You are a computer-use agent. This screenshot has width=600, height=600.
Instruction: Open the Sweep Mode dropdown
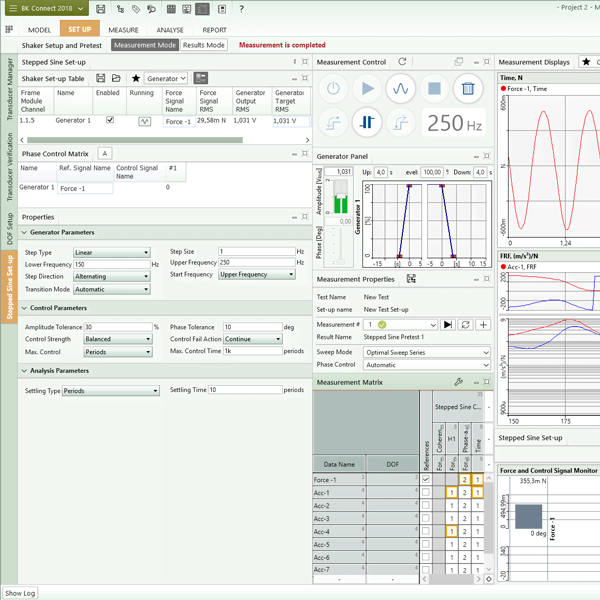click(x=426, y=352)
